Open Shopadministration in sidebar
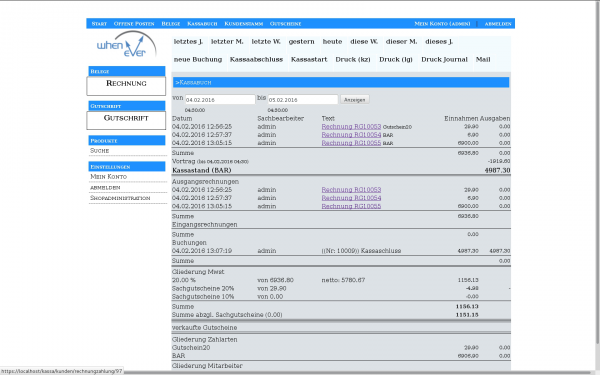600x375 pixels. click(x=120, y=198)
